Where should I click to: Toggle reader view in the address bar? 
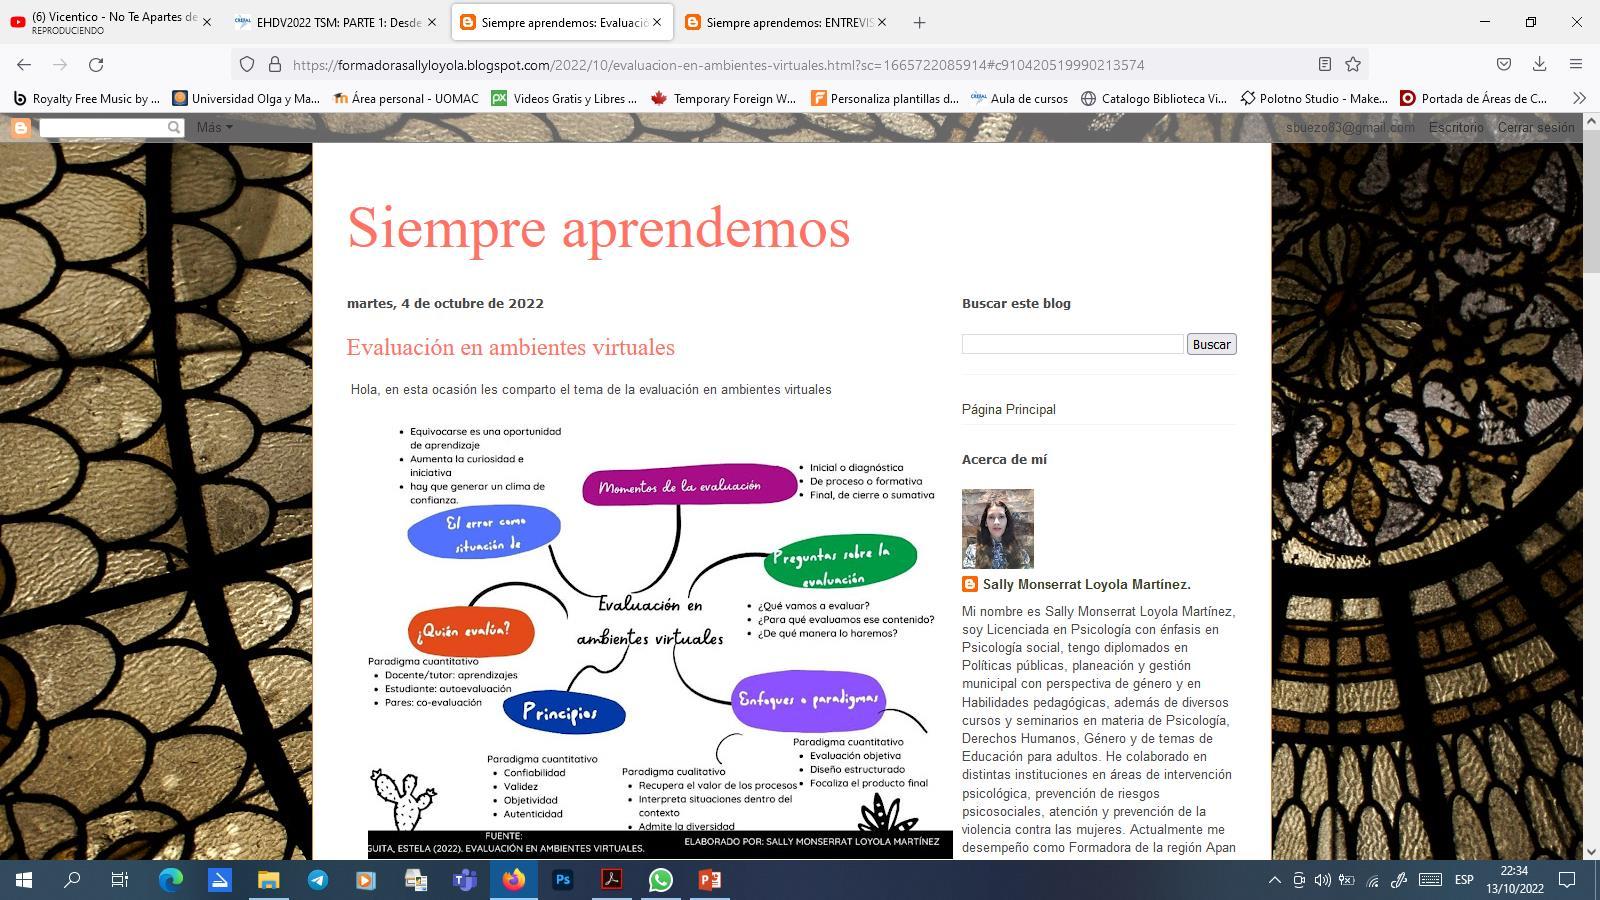pos(1324,64)
